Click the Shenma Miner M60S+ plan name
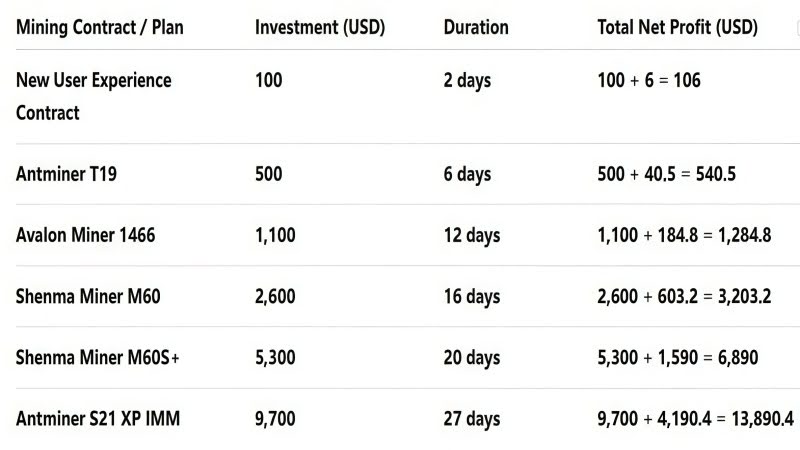The image size is (800, 450). click(98, 358)
